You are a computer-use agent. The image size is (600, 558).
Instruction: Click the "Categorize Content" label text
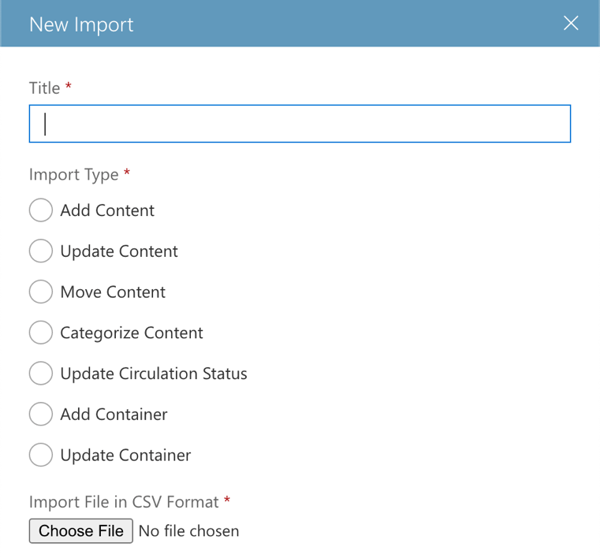[x=132, y=333]
